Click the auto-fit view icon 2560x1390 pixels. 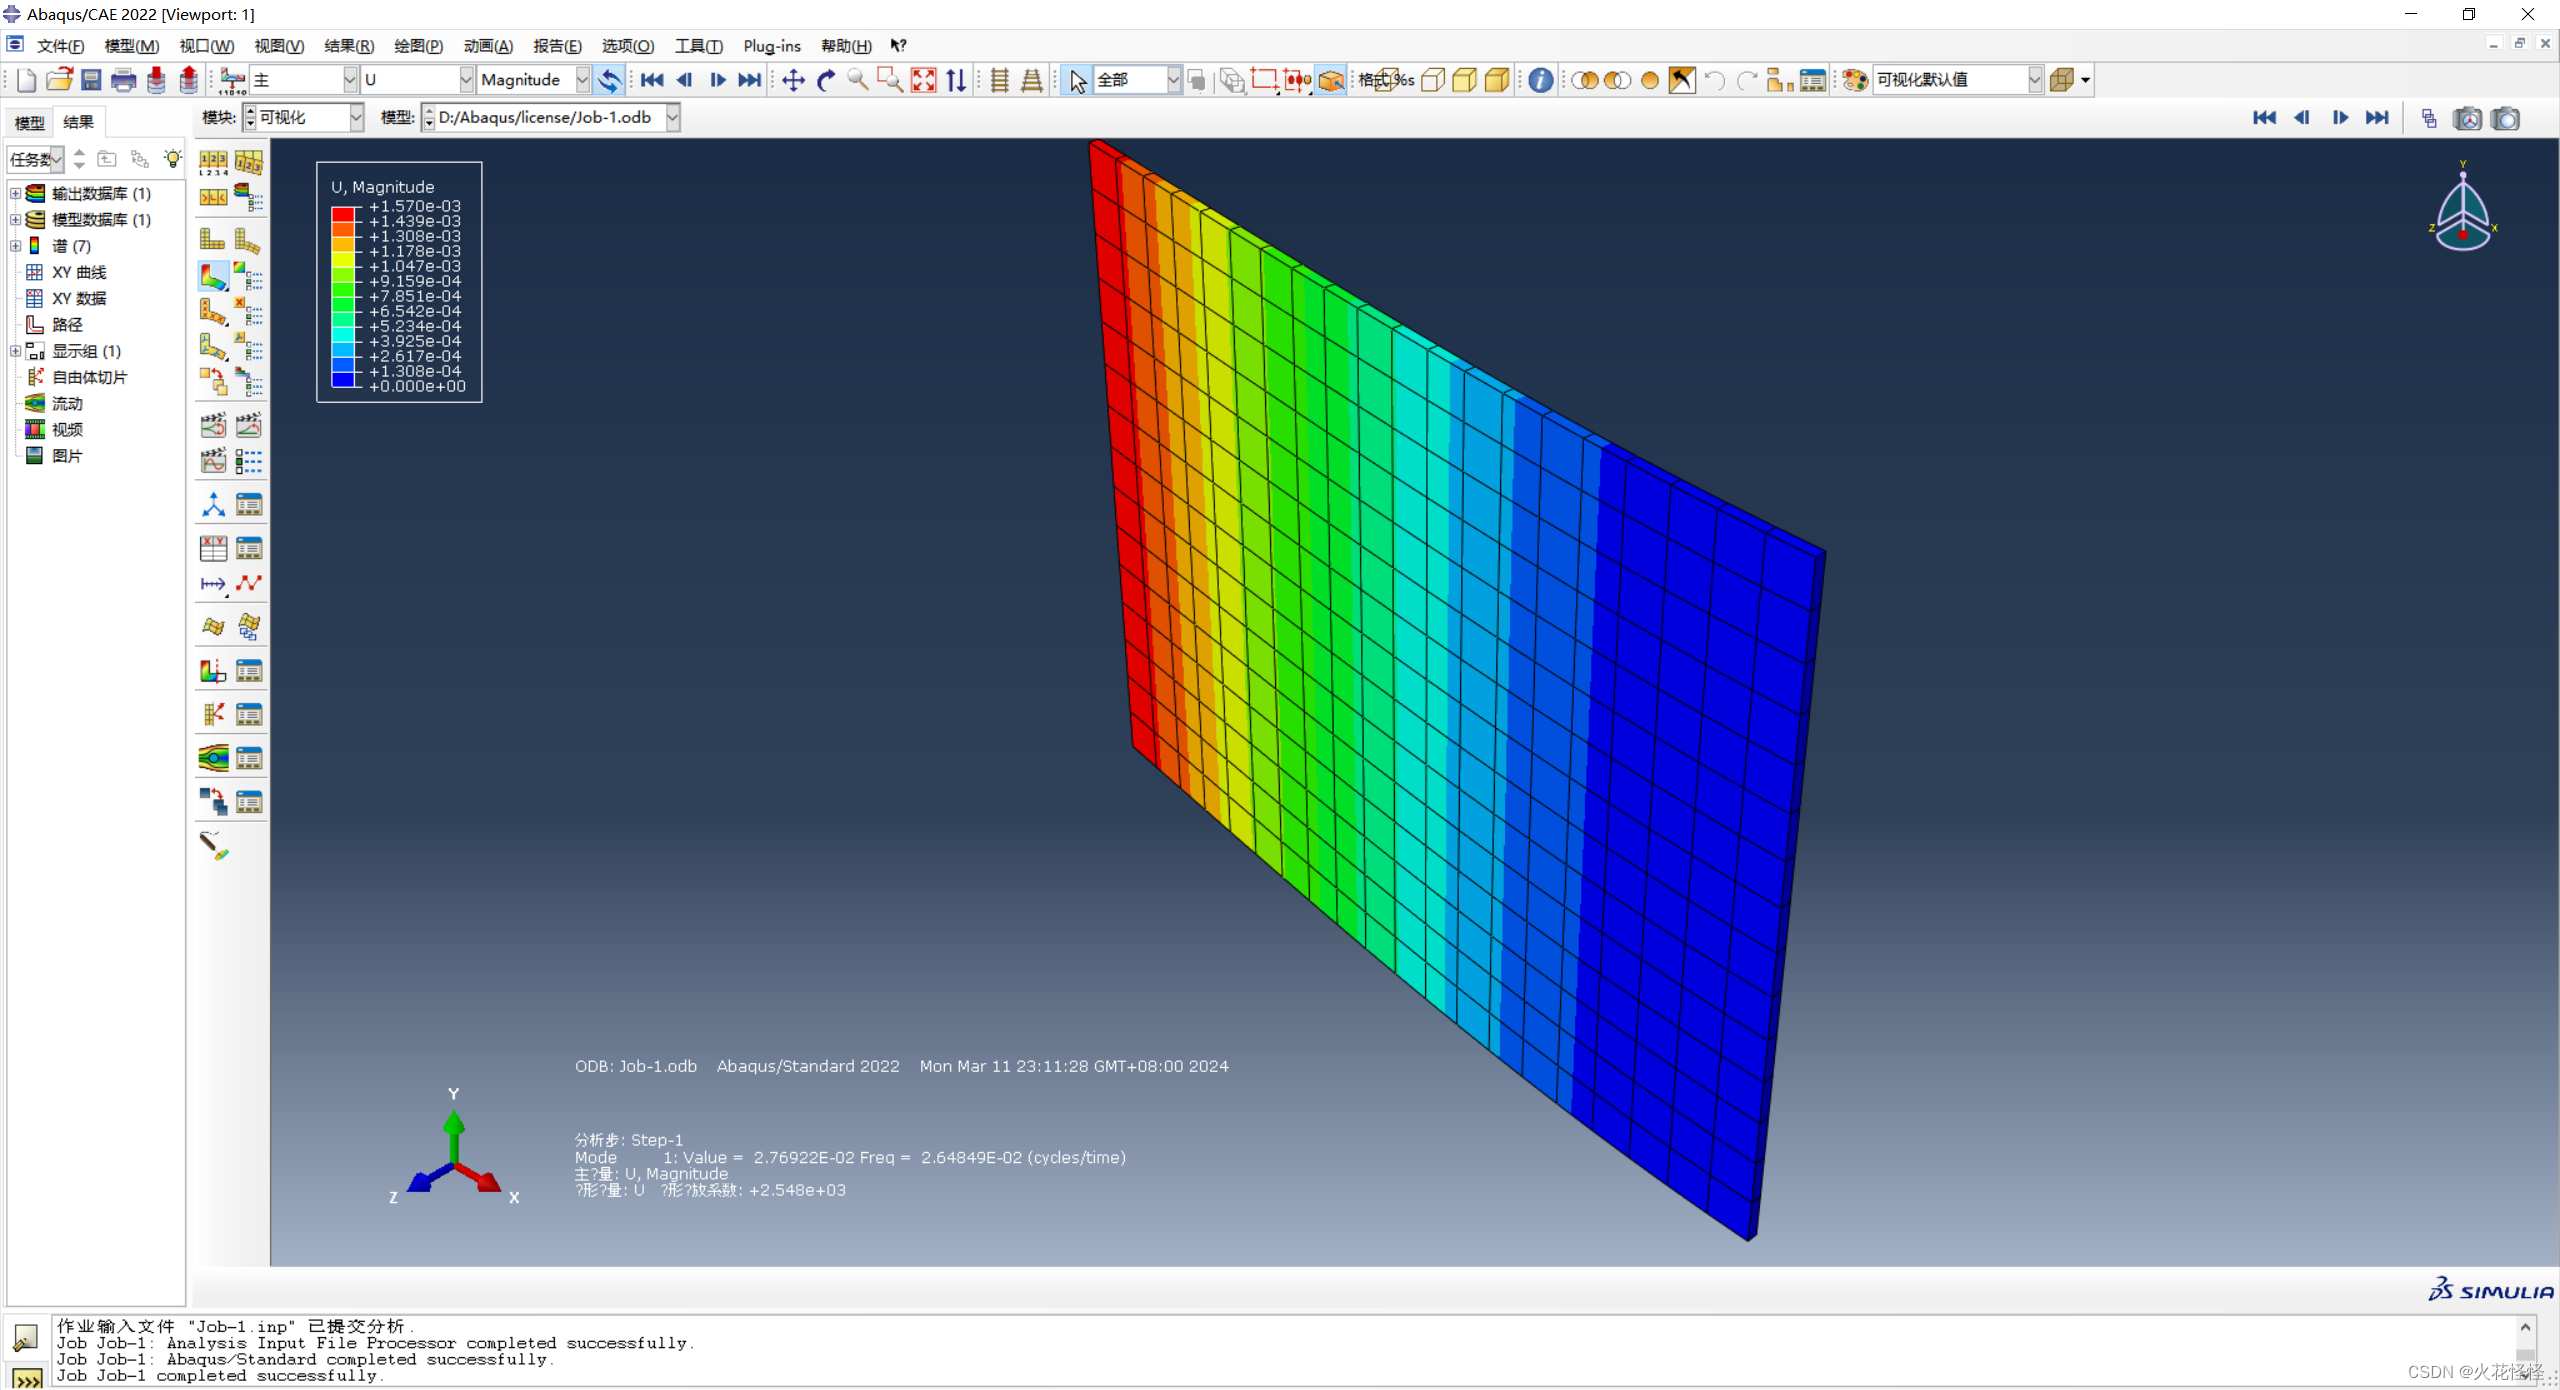tap(922, 80)
